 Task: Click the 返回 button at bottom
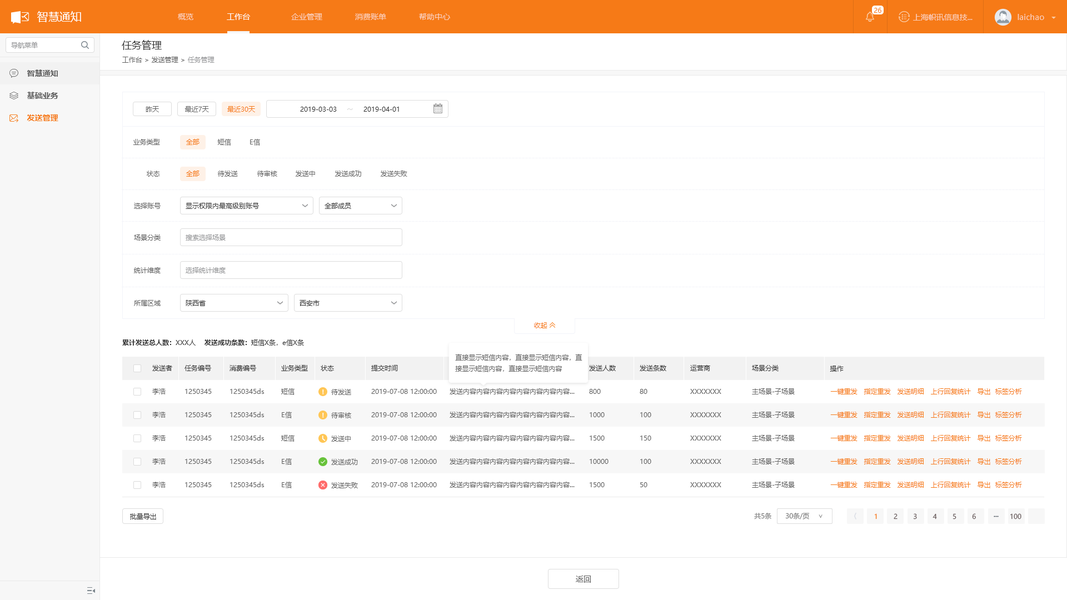(x=583, y=579)
